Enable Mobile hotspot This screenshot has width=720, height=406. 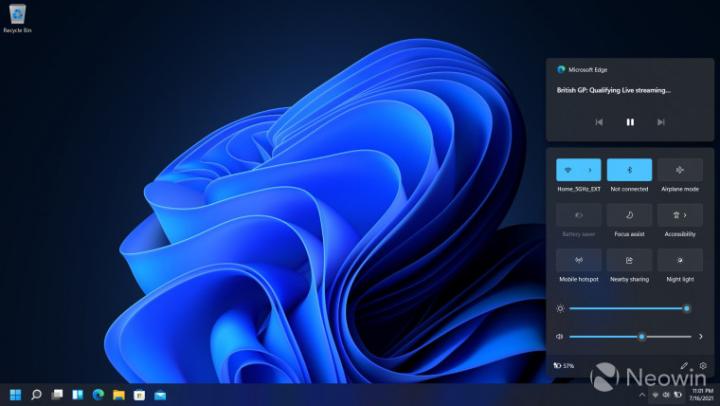[x=579, y=260]
